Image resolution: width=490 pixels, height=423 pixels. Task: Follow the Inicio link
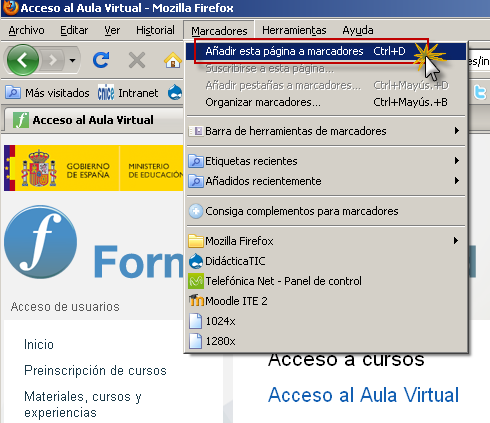39,344
